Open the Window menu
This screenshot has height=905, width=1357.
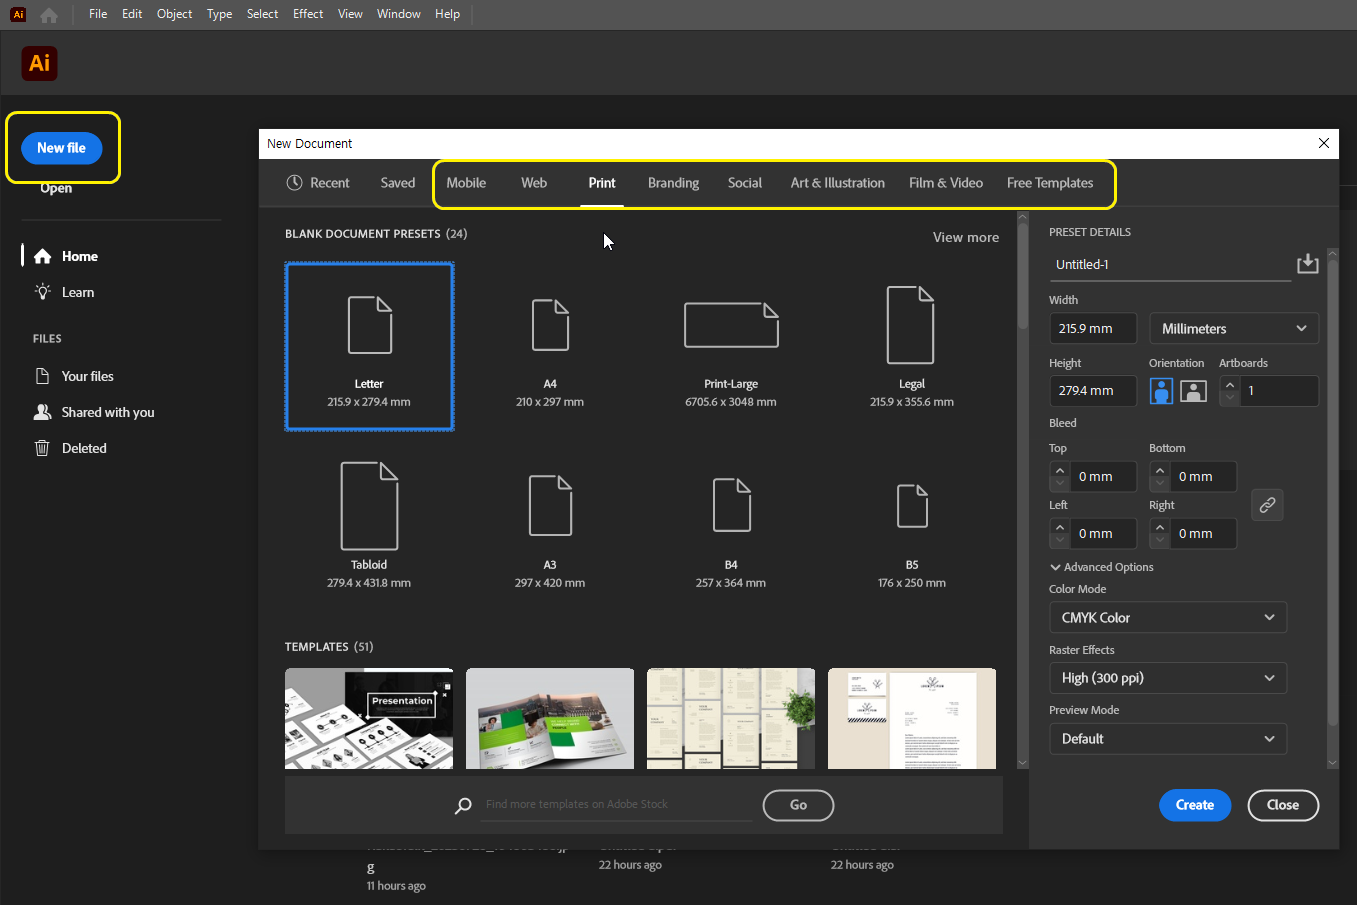pos(399,14)
